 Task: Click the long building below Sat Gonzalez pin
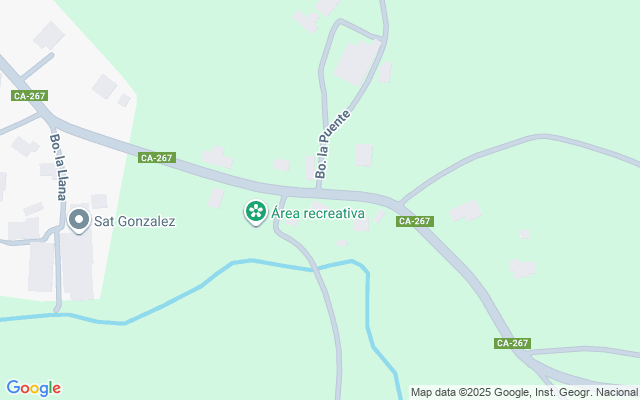point(77,265)
